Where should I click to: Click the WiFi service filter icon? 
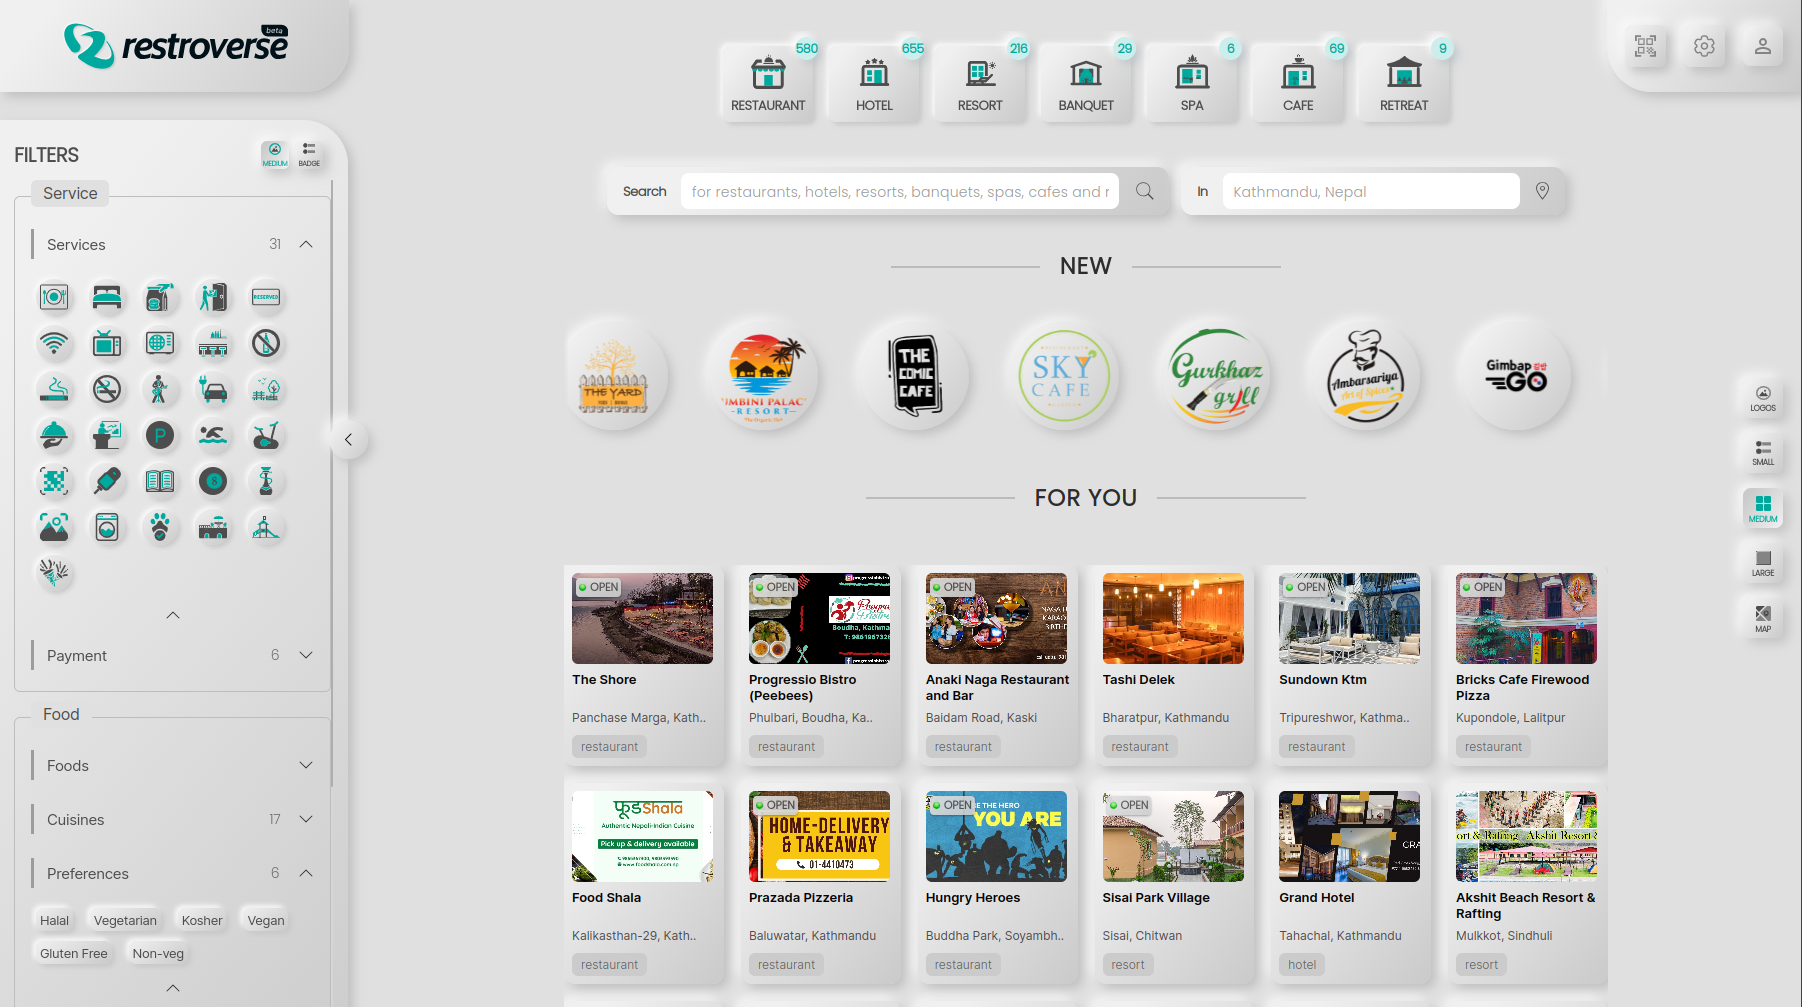(54, 344)
